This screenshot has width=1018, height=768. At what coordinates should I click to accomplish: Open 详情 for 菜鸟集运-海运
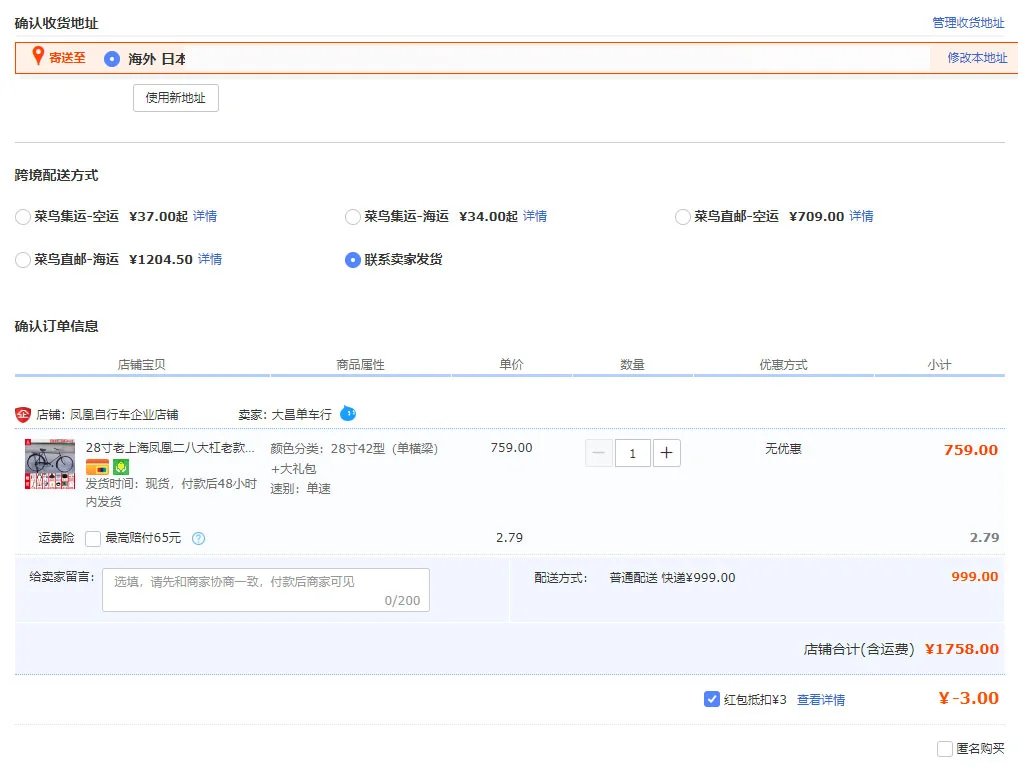pos(535,216)
